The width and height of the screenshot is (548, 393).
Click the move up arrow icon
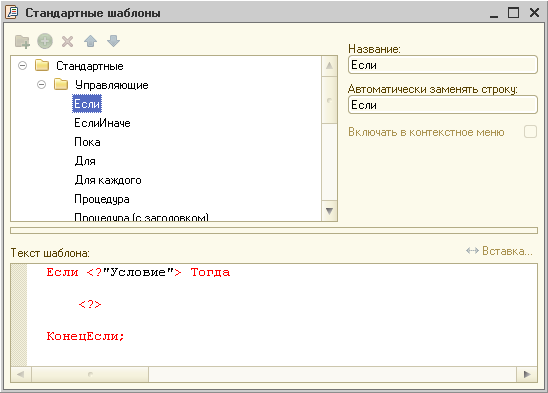[91, 41]
